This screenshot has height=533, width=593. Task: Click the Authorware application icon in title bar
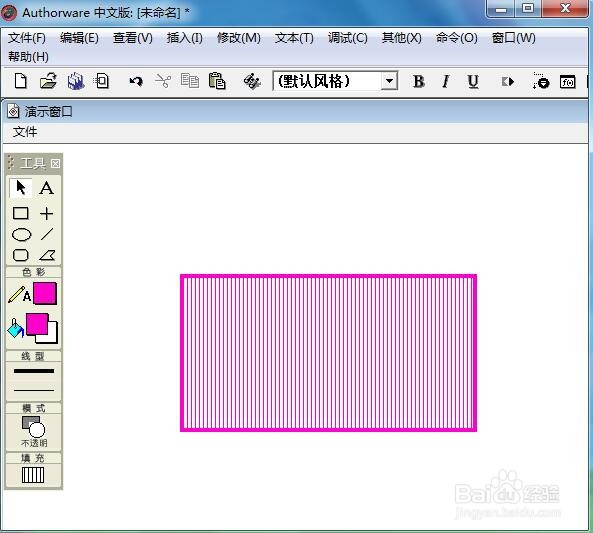[9, 12]
